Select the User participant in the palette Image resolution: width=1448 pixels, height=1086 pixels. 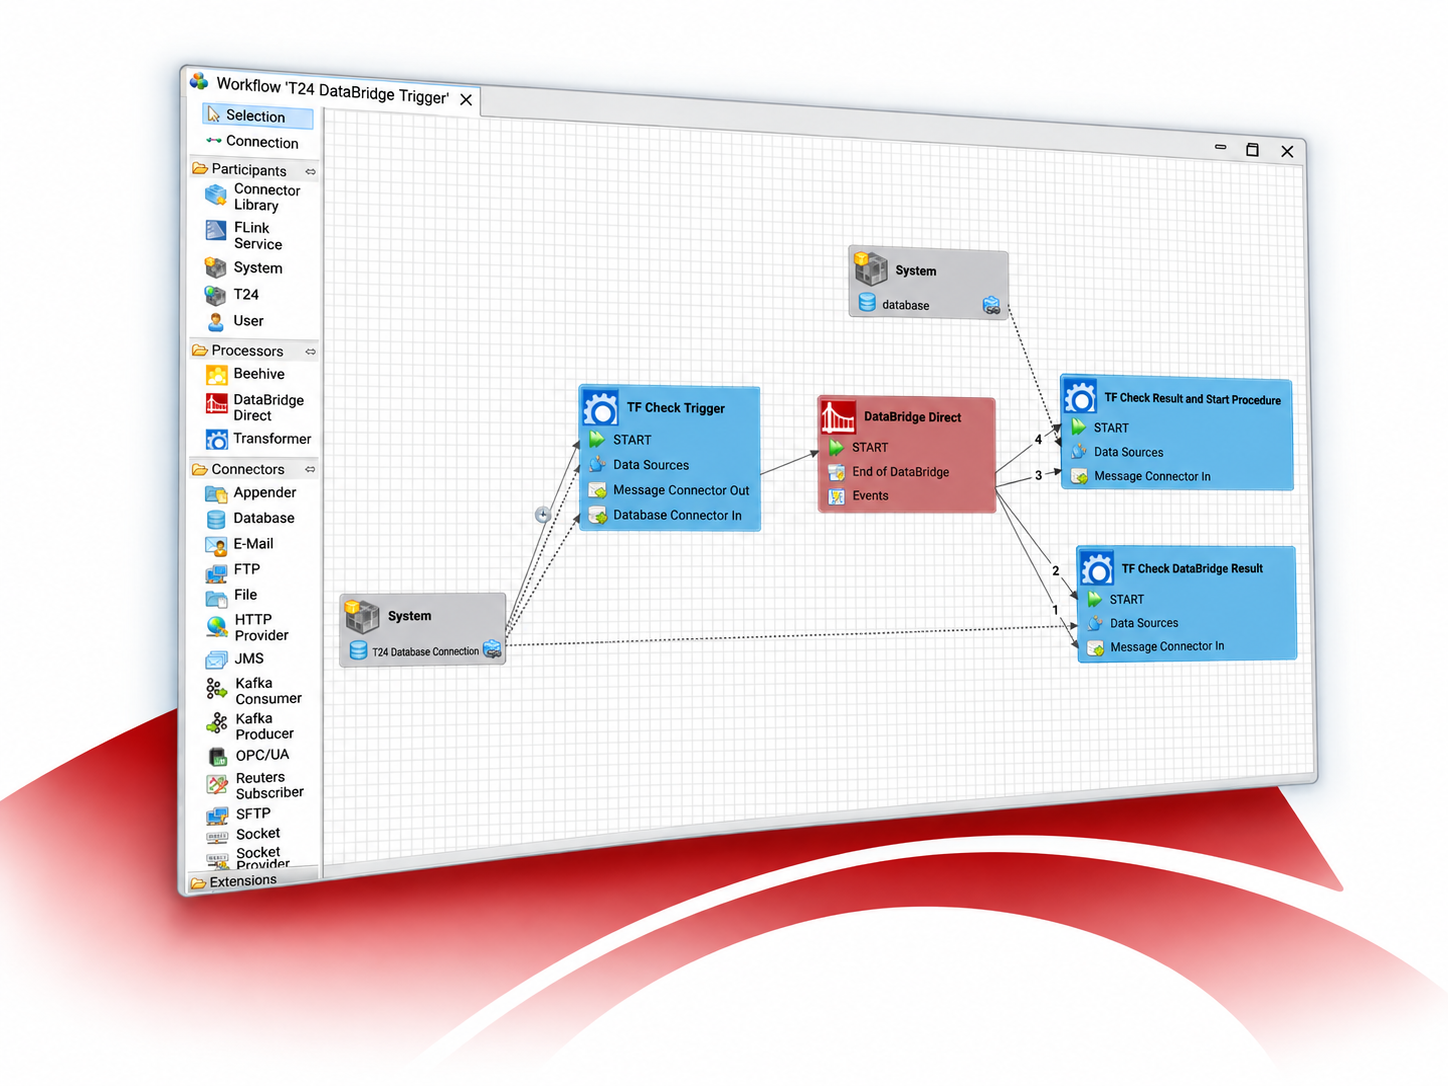(x=235, y=321)
